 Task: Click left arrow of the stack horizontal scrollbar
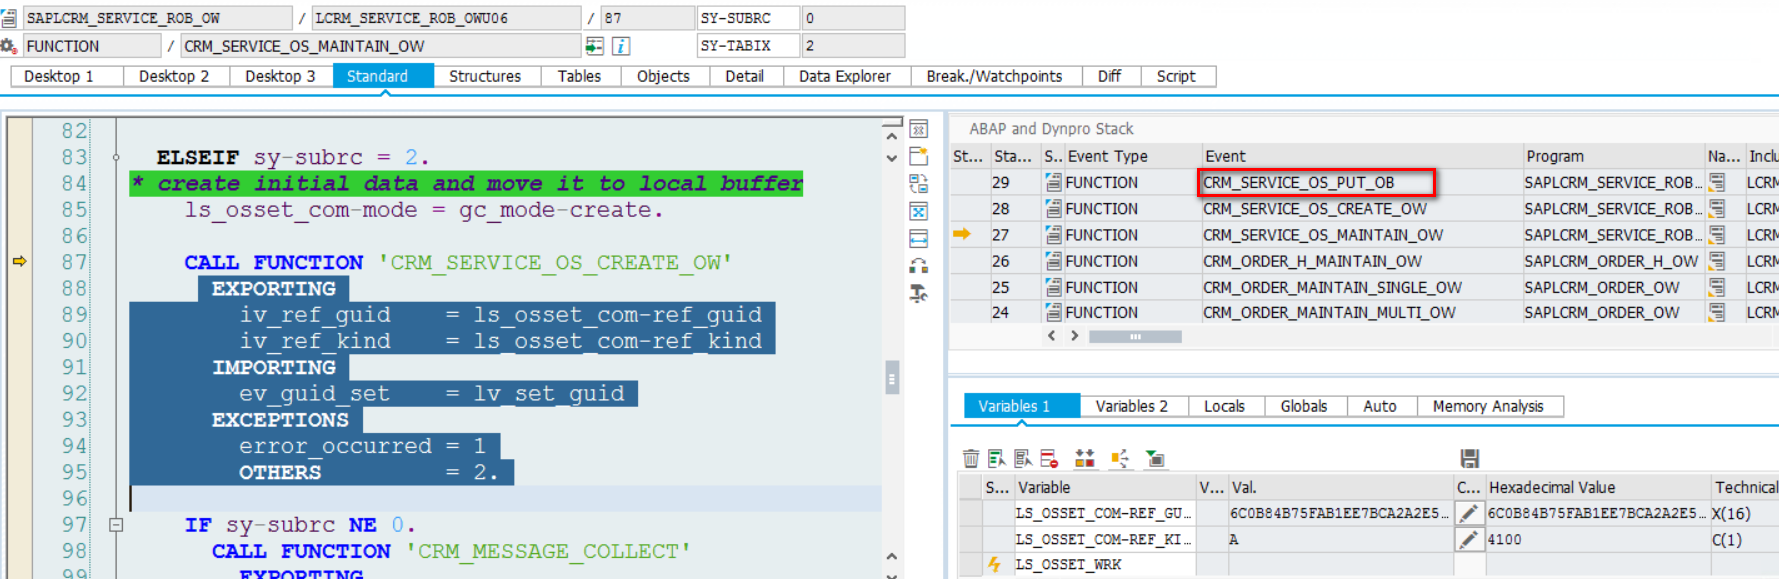tap(1051, 336)
